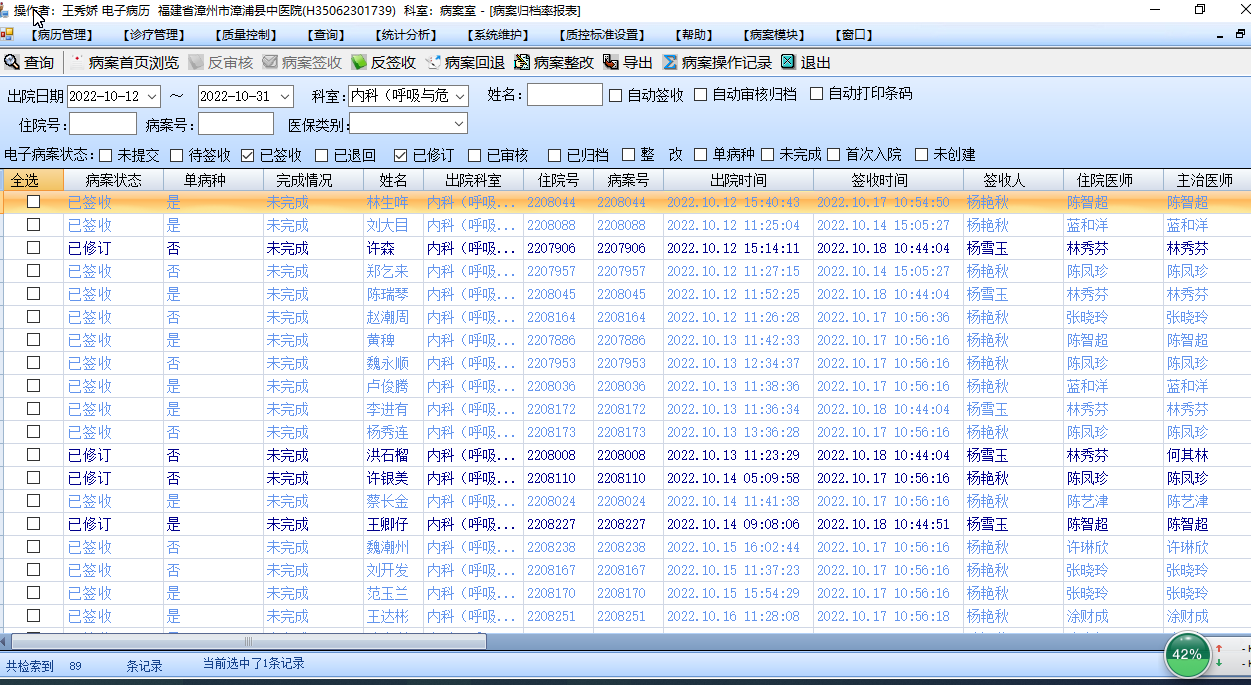Uncheck the 已修订 status filter

400,155
